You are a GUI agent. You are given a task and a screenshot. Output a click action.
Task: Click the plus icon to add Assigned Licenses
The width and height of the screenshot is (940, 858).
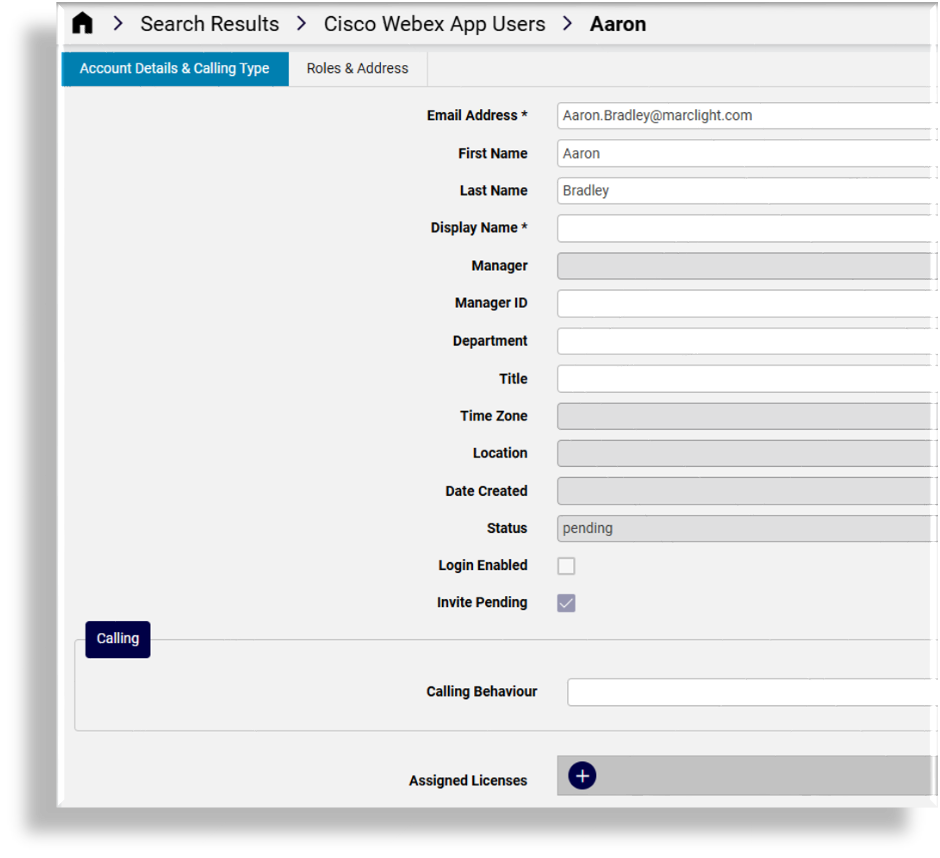(x=581, y=775)
